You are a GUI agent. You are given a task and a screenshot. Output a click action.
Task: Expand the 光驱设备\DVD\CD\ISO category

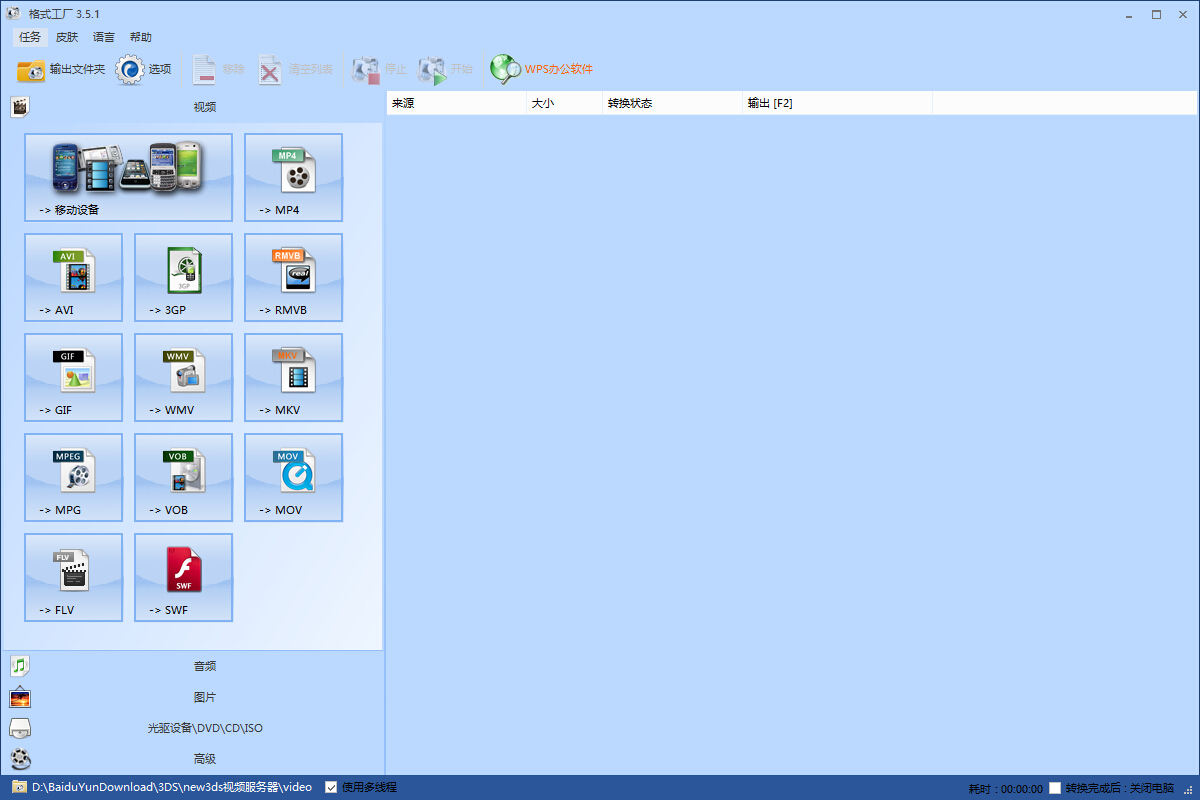point(193,728)
